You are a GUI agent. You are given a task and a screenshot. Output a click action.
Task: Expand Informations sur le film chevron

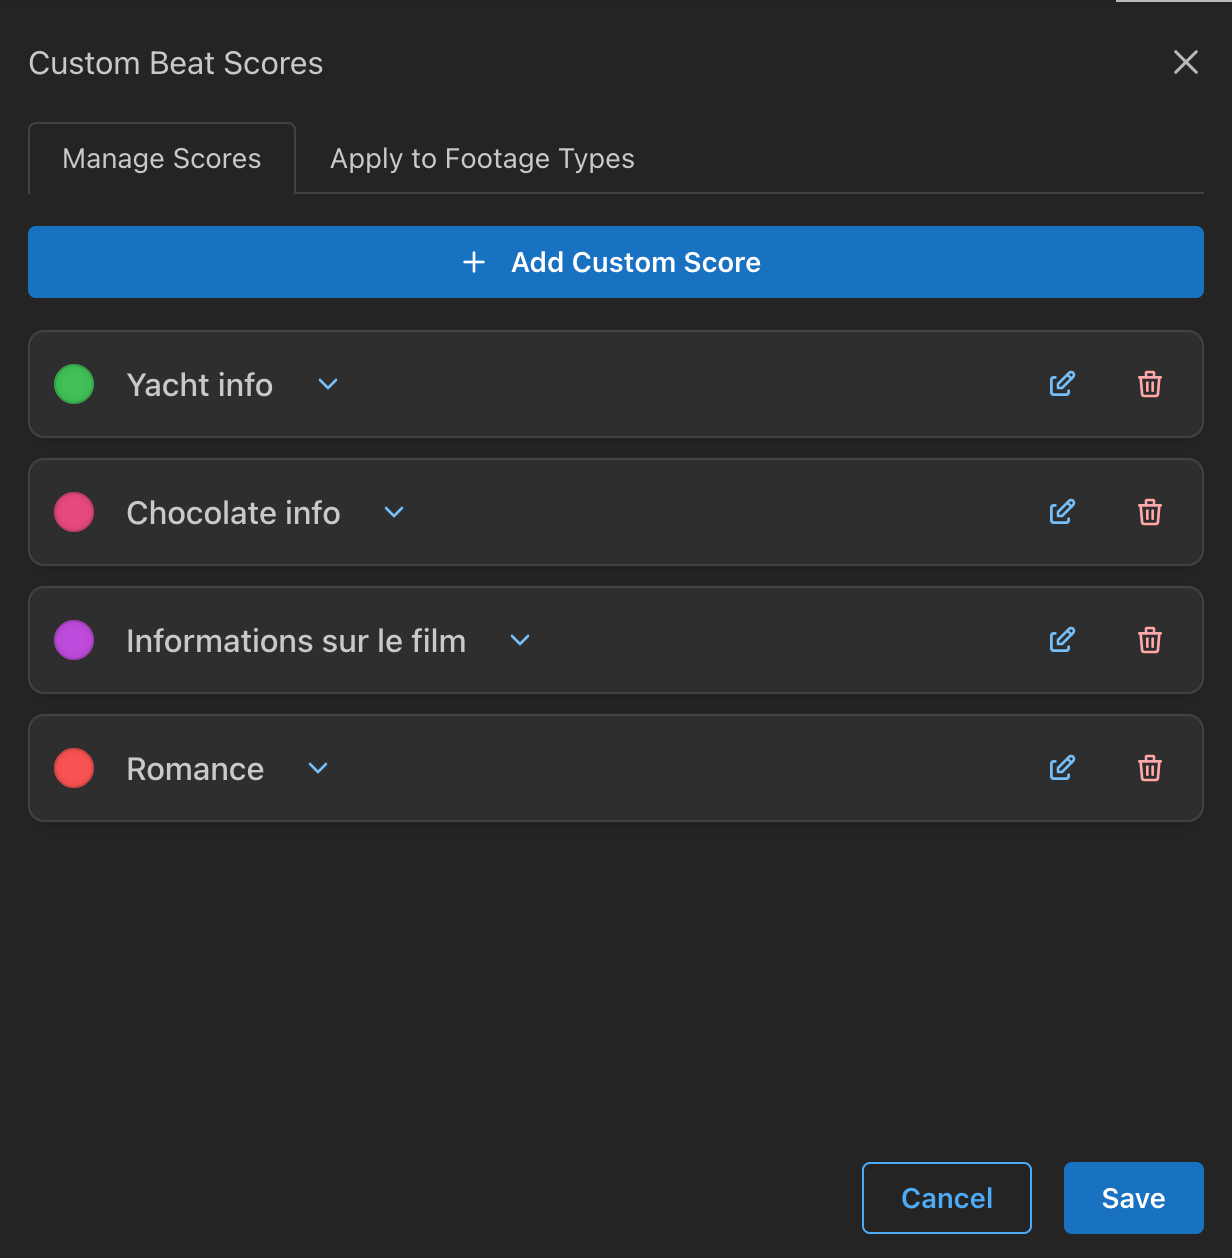tap(520, 640)
